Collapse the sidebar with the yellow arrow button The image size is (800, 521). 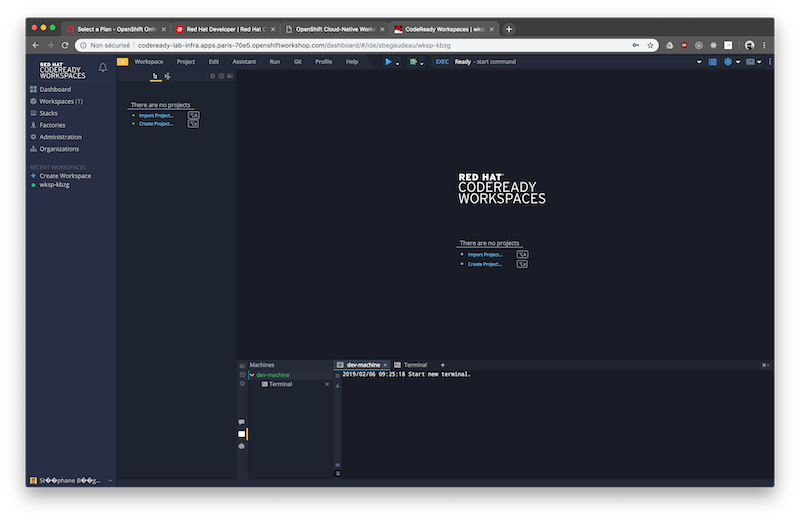pyautogui.click(x=122, y=62)
